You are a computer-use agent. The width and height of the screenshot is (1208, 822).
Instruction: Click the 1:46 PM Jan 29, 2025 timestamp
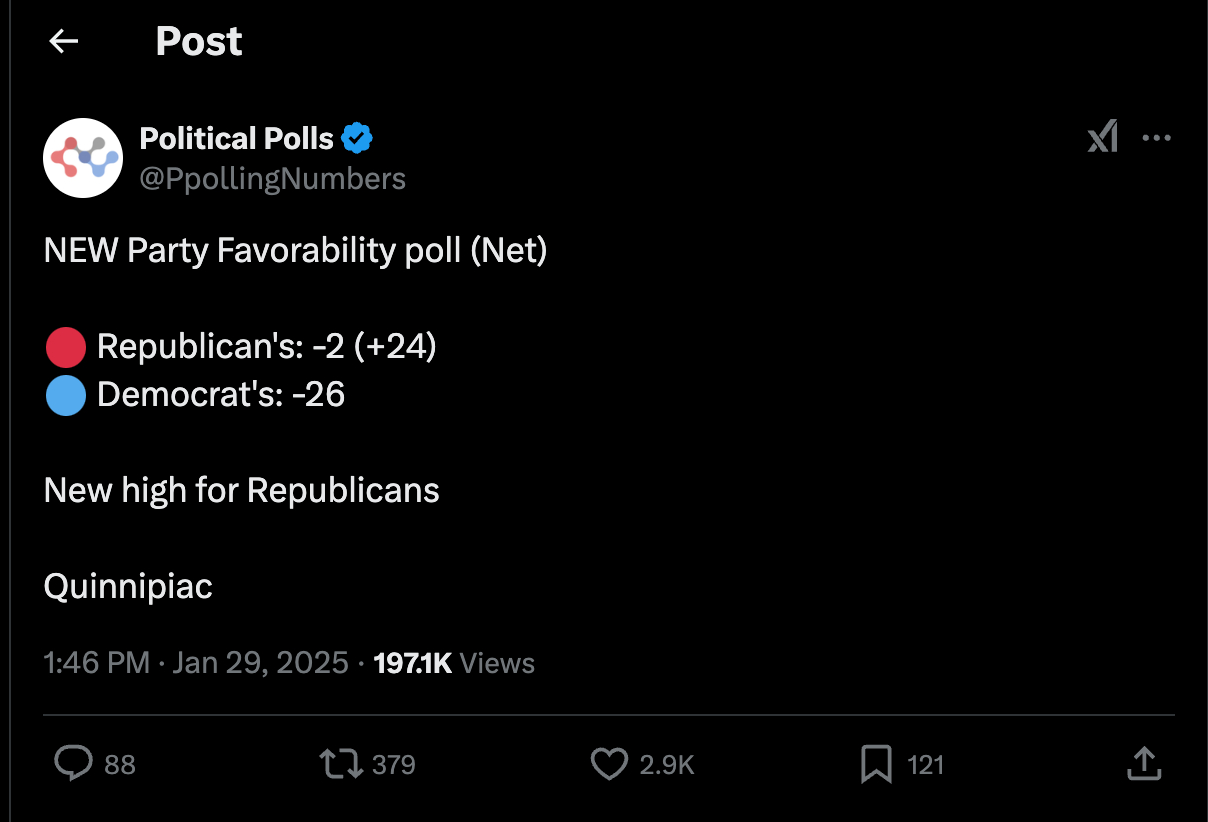(x=196, y=663)
